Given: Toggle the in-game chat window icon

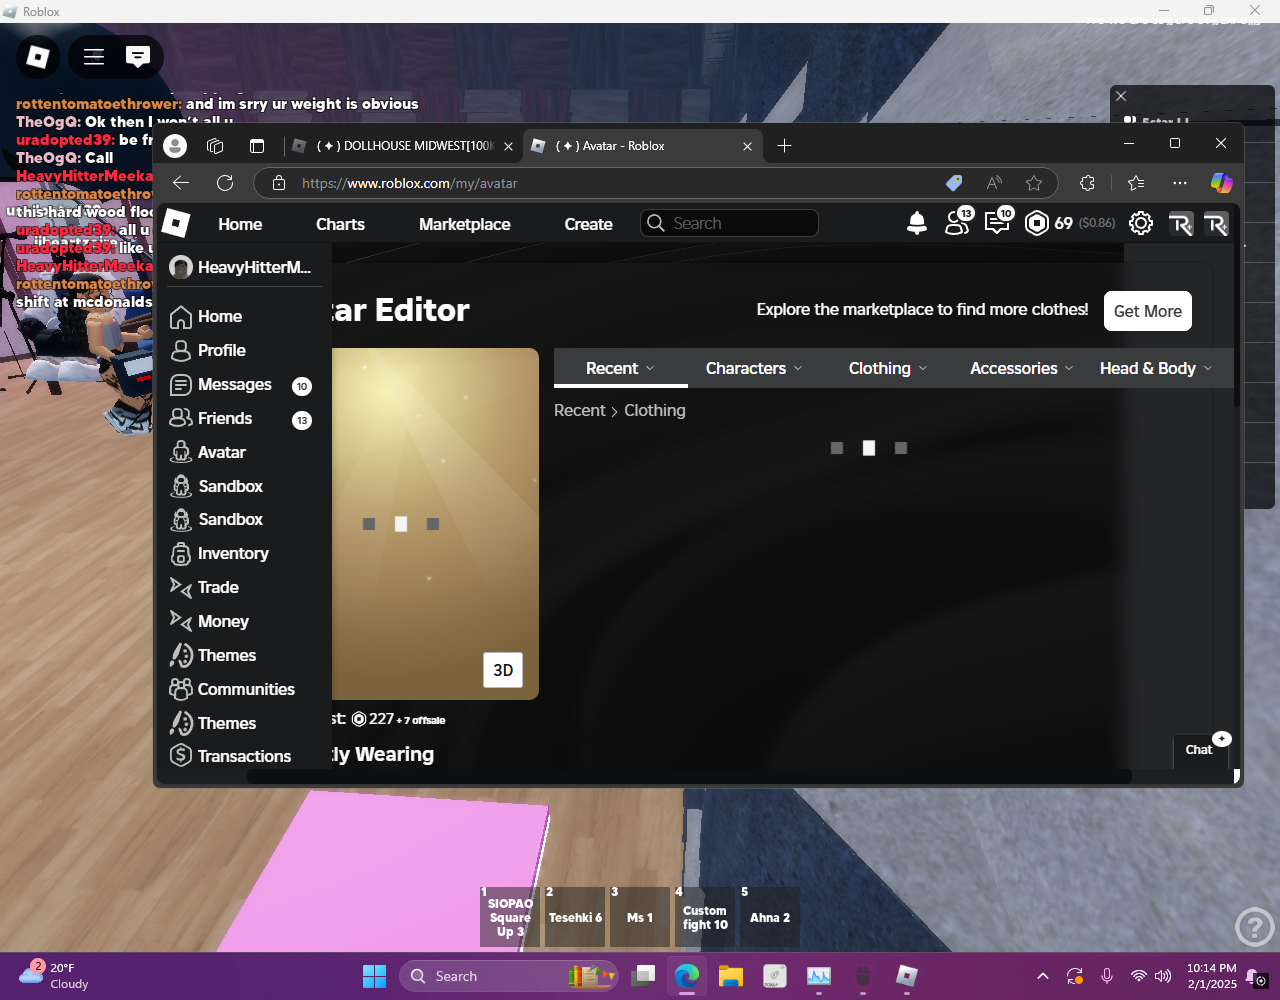Looking at the screenshot, I should coord(138,57).
